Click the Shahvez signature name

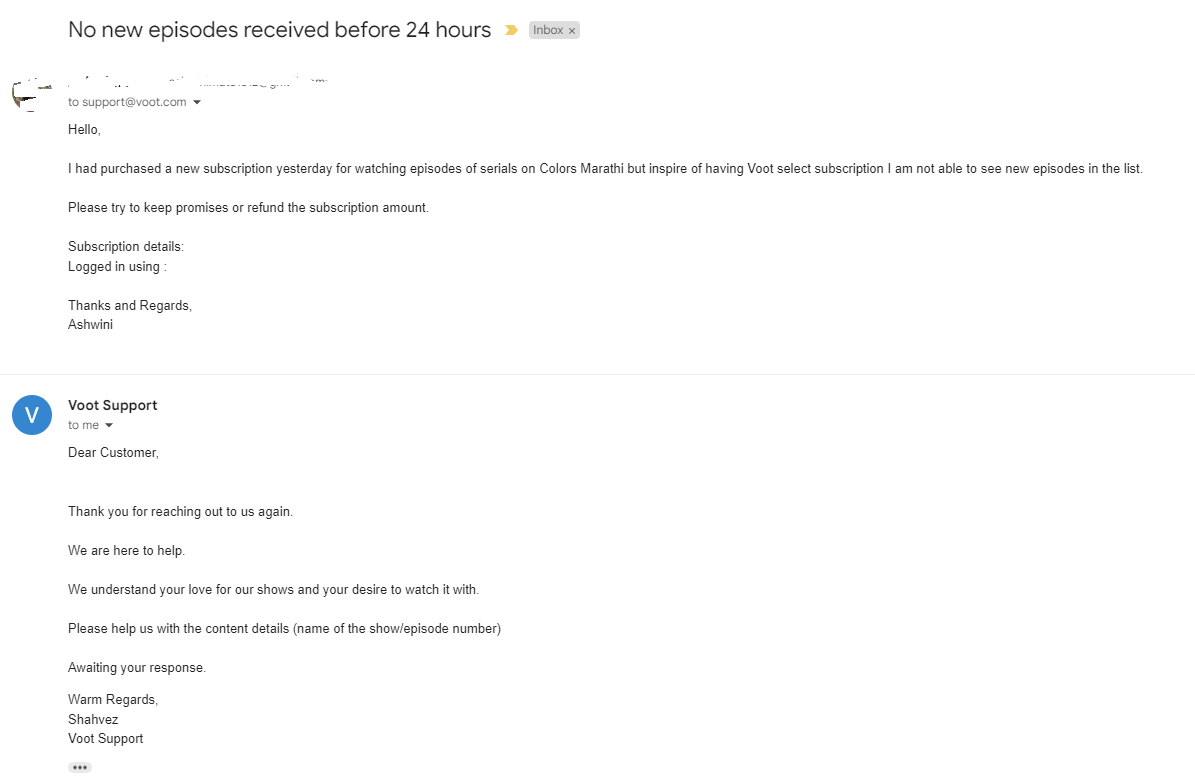(x=93, y=719)
